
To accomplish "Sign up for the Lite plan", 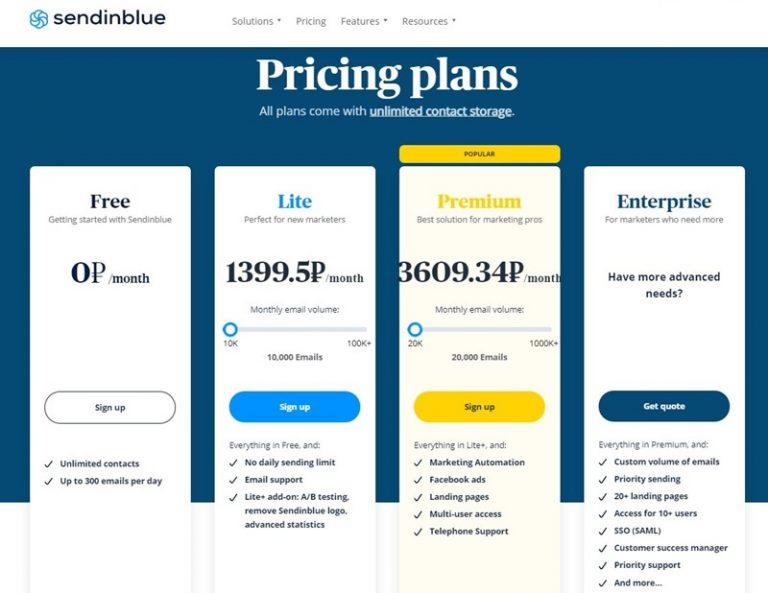I will click(294, 407).
